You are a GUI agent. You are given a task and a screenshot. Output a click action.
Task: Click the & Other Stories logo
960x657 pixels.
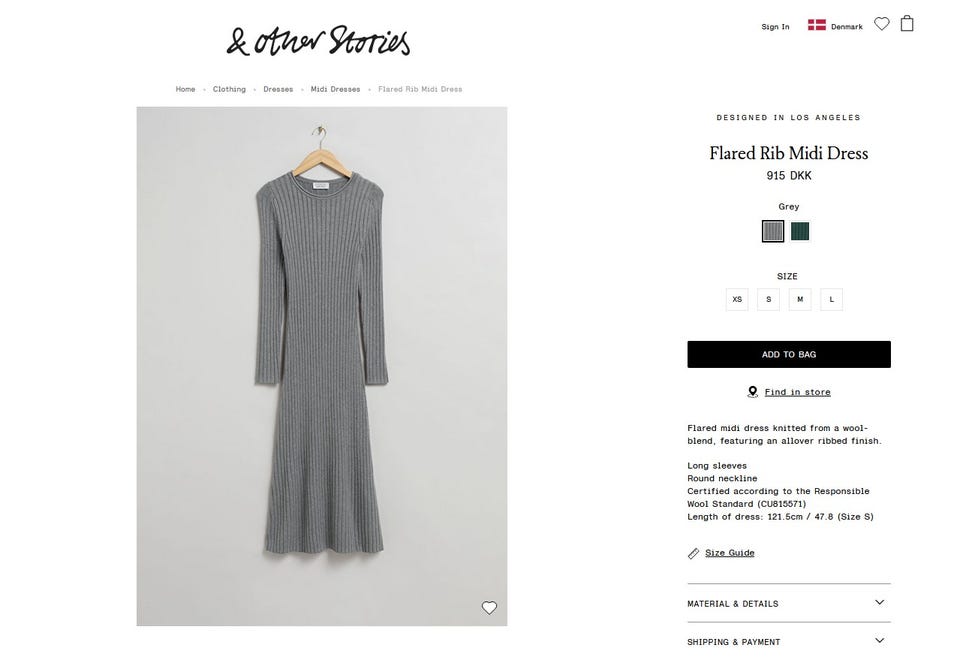[x=318, y=41]
